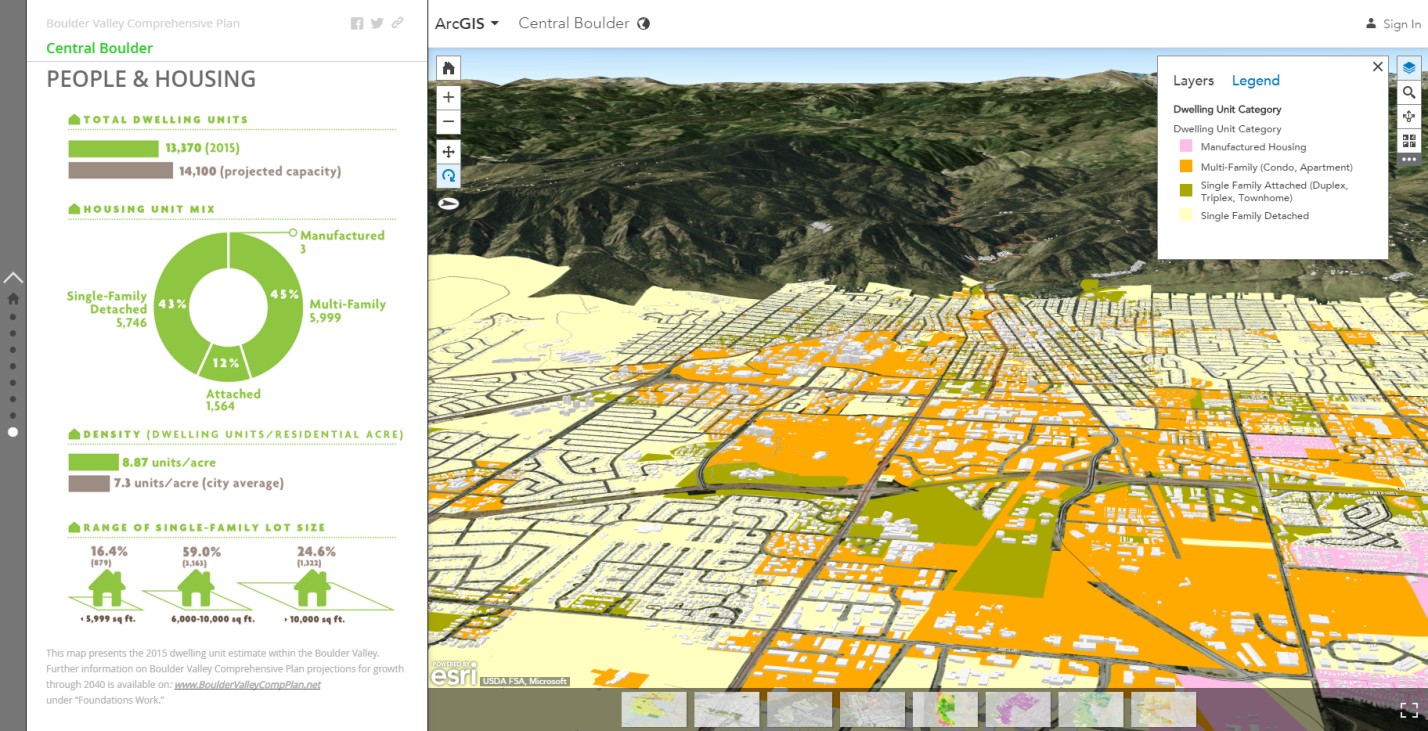Activate the pan navigation tool
This screenshot has height=731, width=1428.
(x=448, y=152)
